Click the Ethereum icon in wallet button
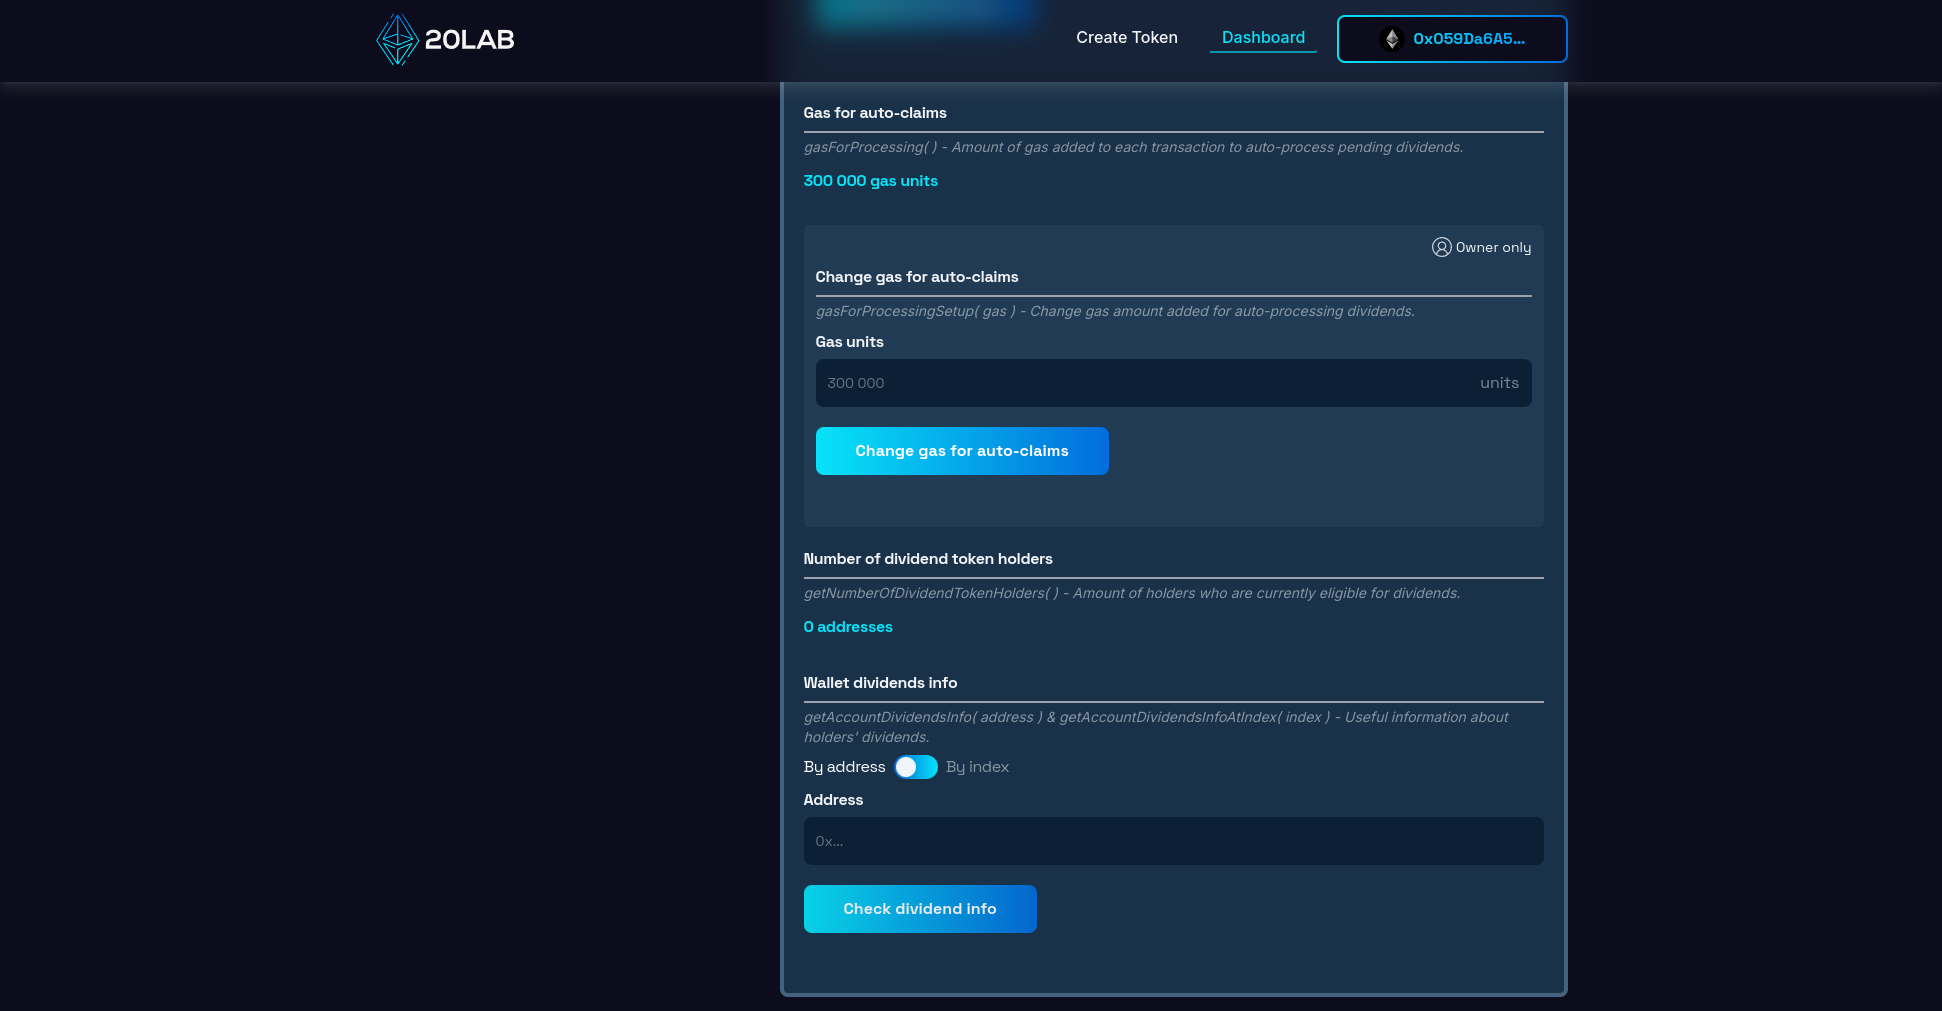 coord(1391,39)
